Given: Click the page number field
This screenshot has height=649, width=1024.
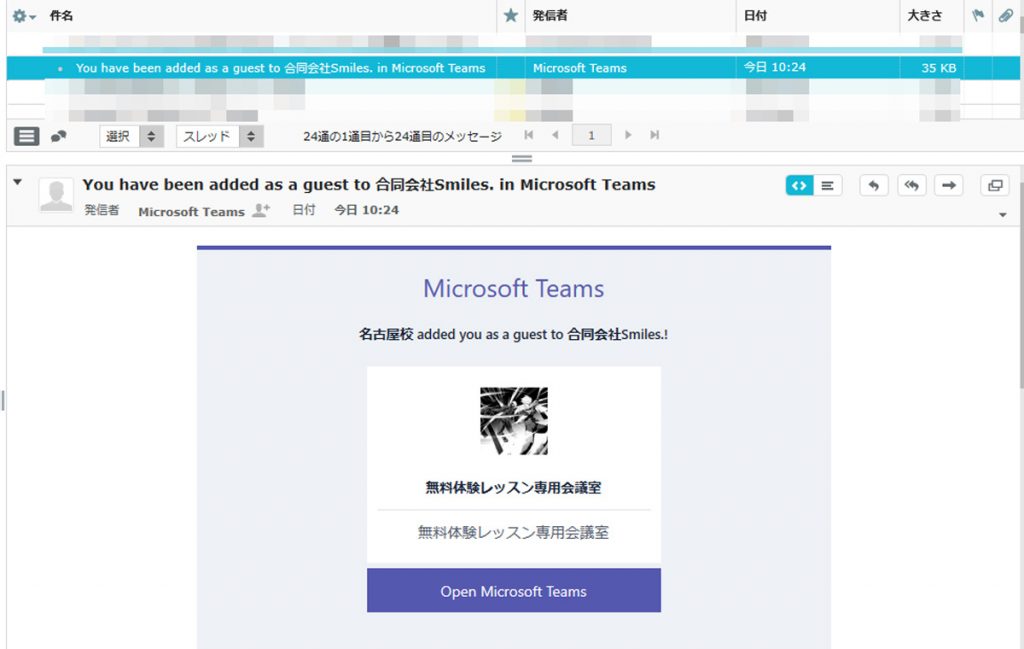Looking at the screenshot, I should tap(591, 135).
